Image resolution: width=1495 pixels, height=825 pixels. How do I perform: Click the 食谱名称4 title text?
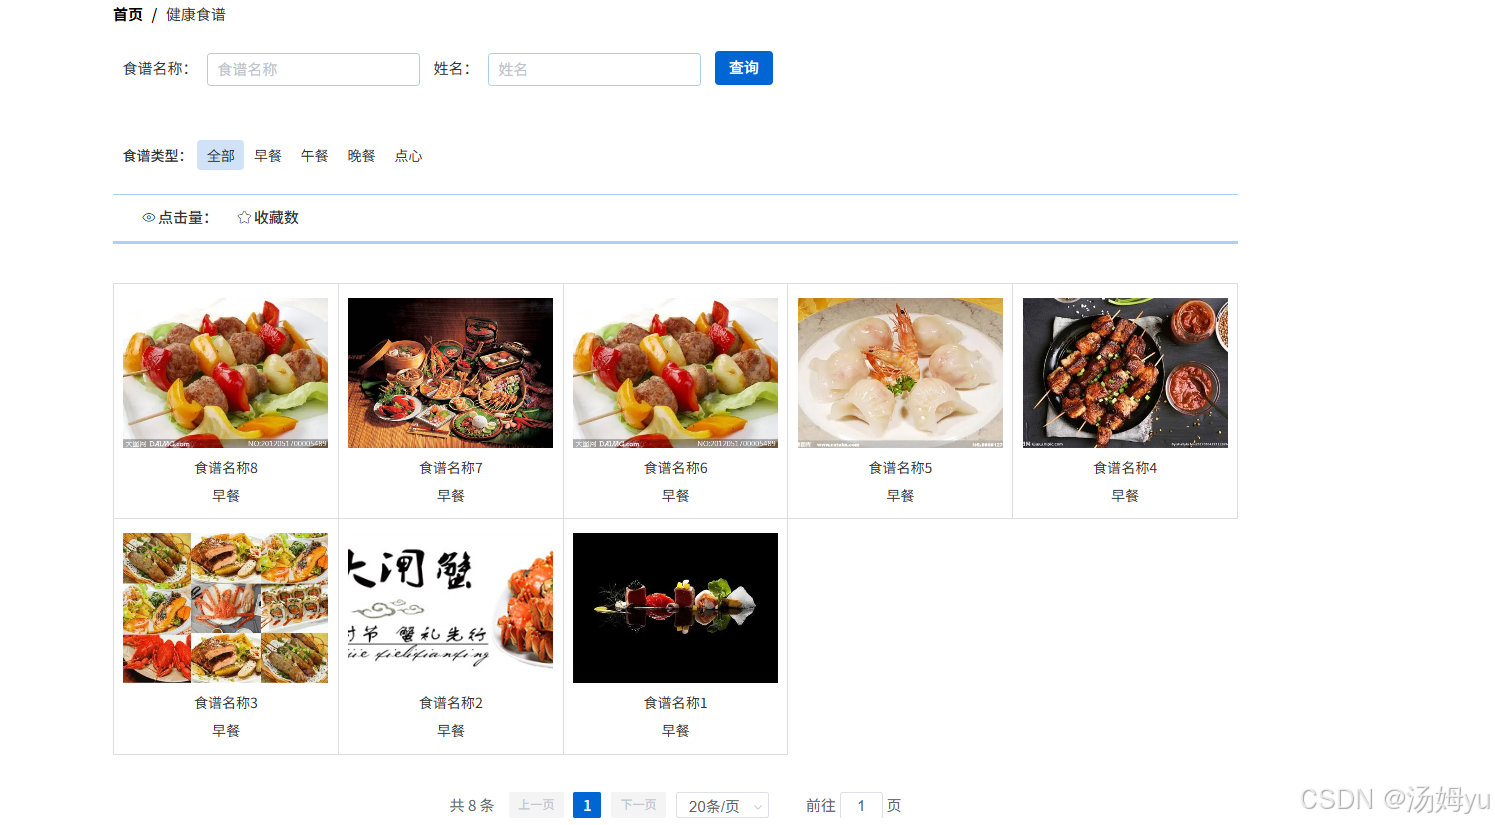point(1126,468)
